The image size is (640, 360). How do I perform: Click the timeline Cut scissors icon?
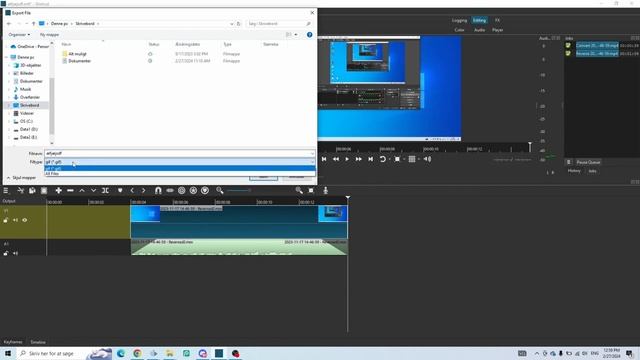point(20,190)
